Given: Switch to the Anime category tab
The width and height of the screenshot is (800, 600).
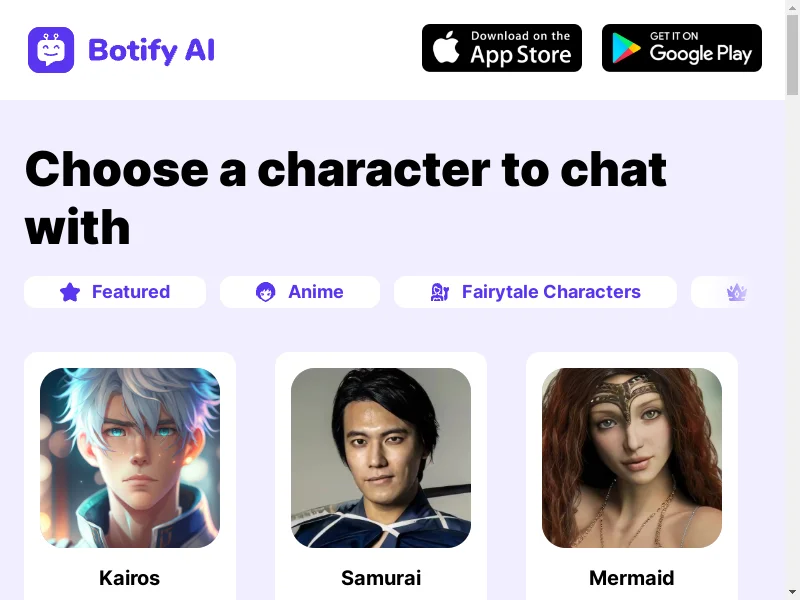Looking at the screenshot, I should [x=300, y=292].
